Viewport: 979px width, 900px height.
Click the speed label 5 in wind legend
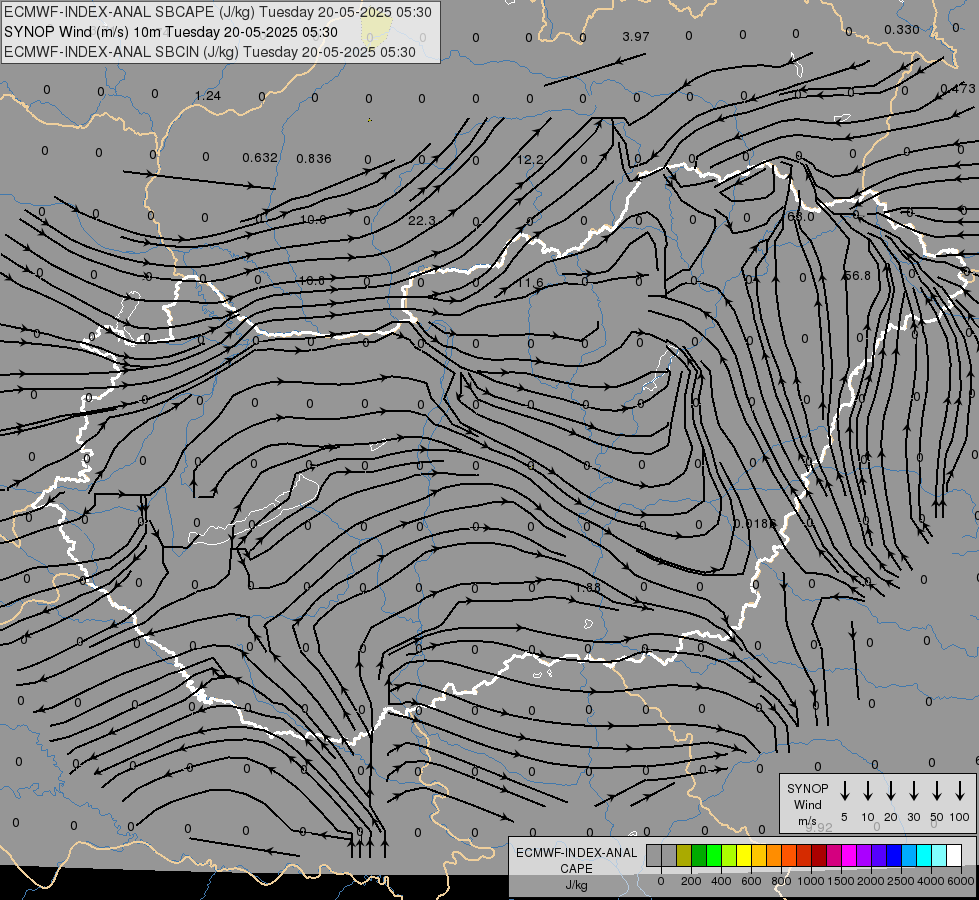click(844, 817)
